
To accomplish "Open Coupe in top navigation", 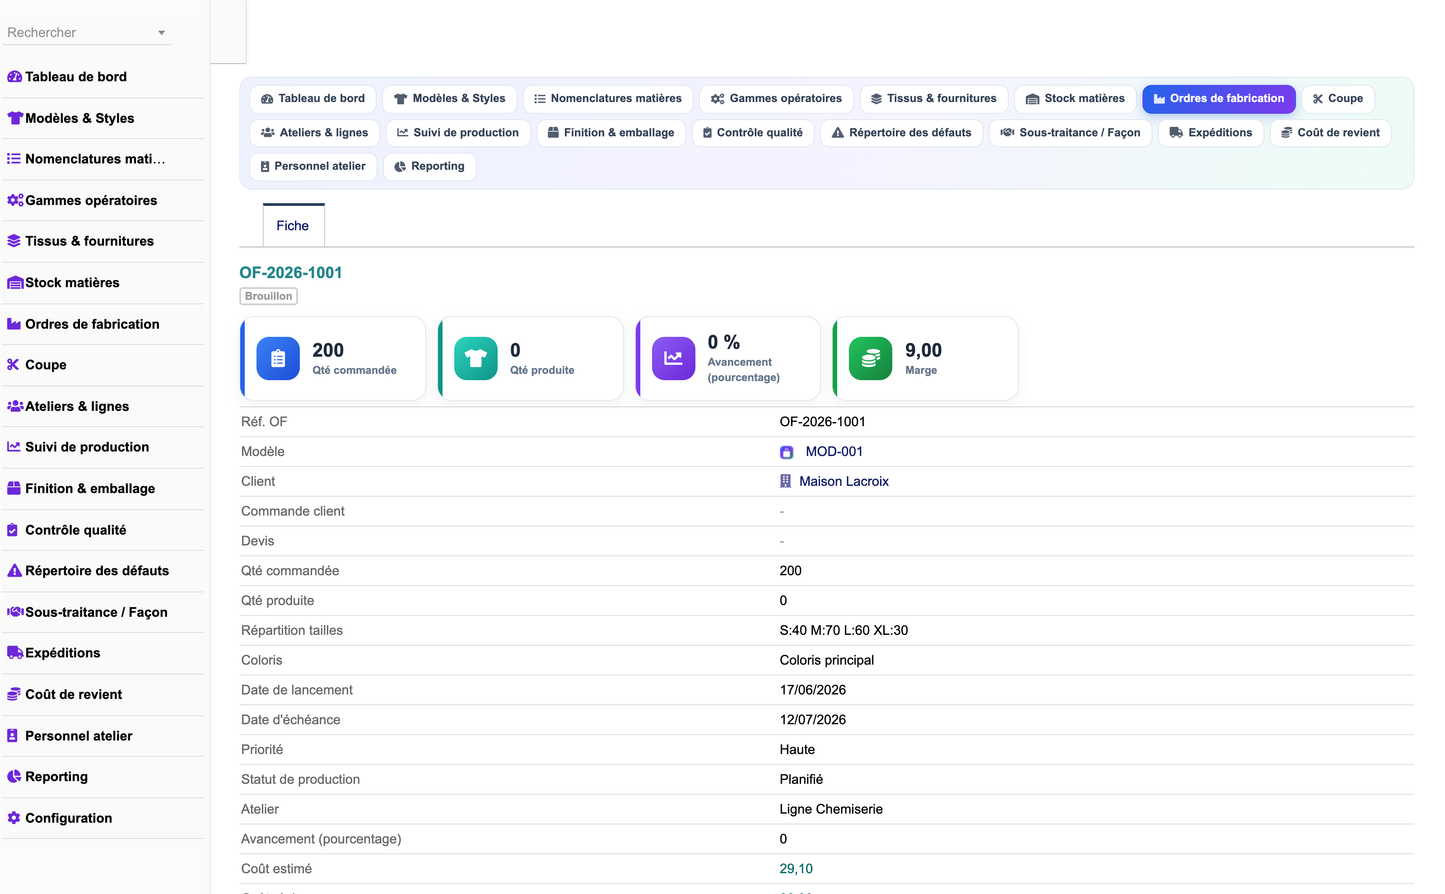I will pyautogui.click(x=1338, y=99).
